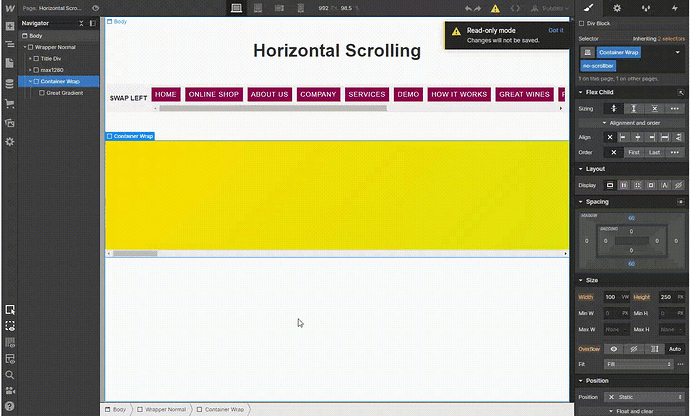Toggle the Navigator panel sidebar icon
690x416 pixels.
coord(10,44)
